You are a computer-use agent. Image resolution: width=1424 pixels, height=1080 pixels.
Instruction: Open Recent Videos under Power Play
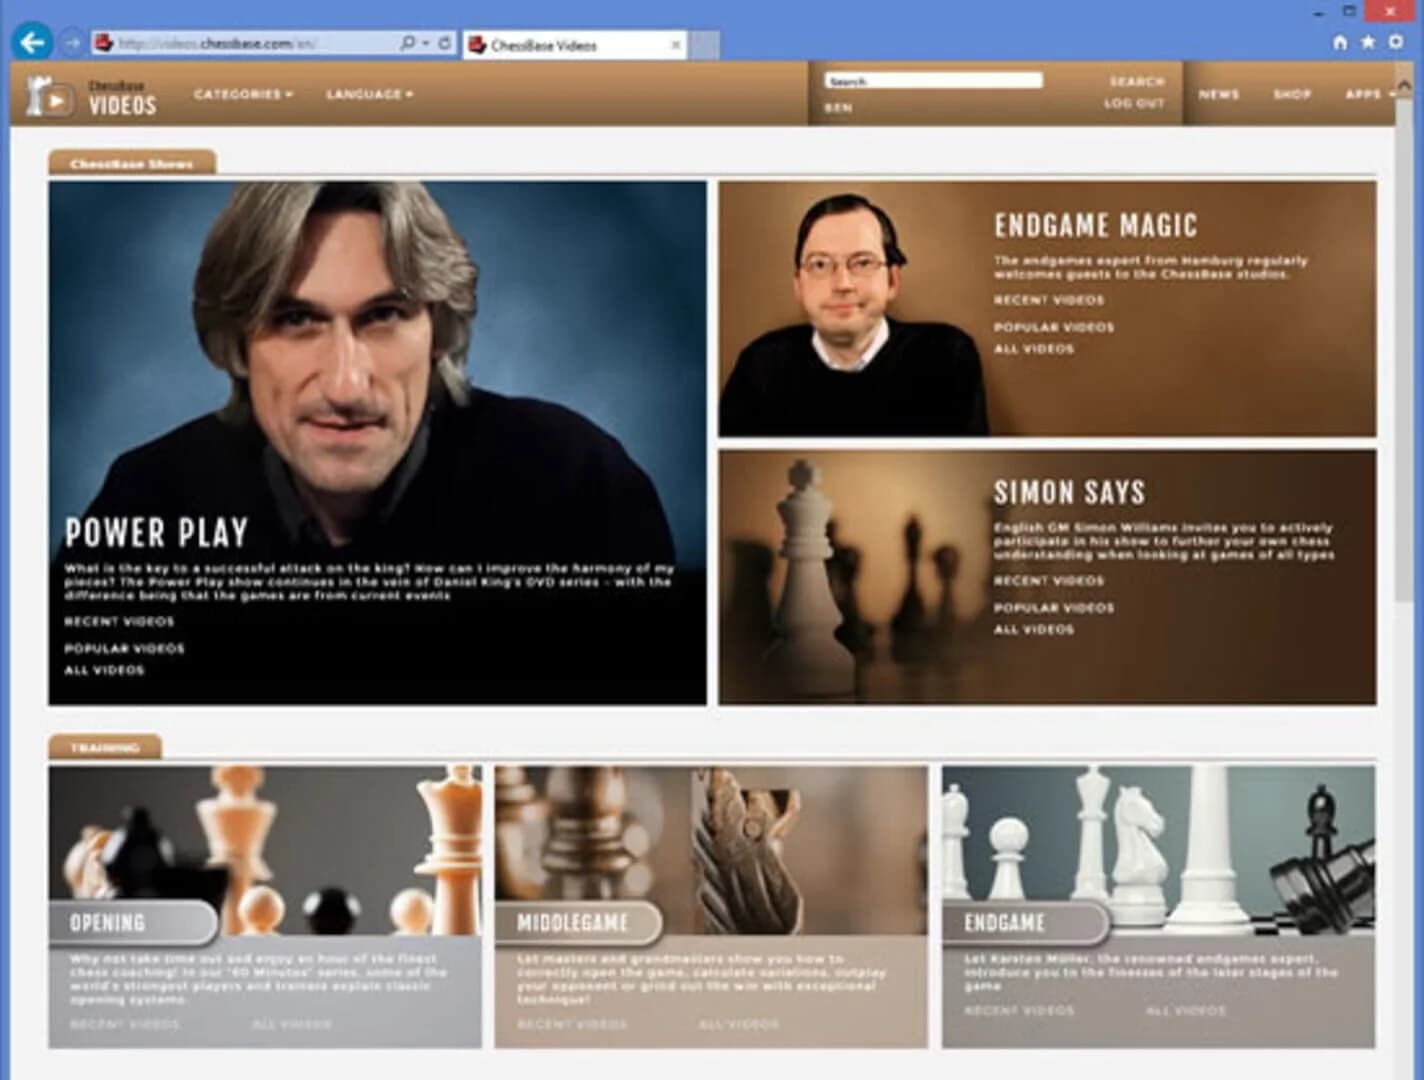(x=117, y=620)
